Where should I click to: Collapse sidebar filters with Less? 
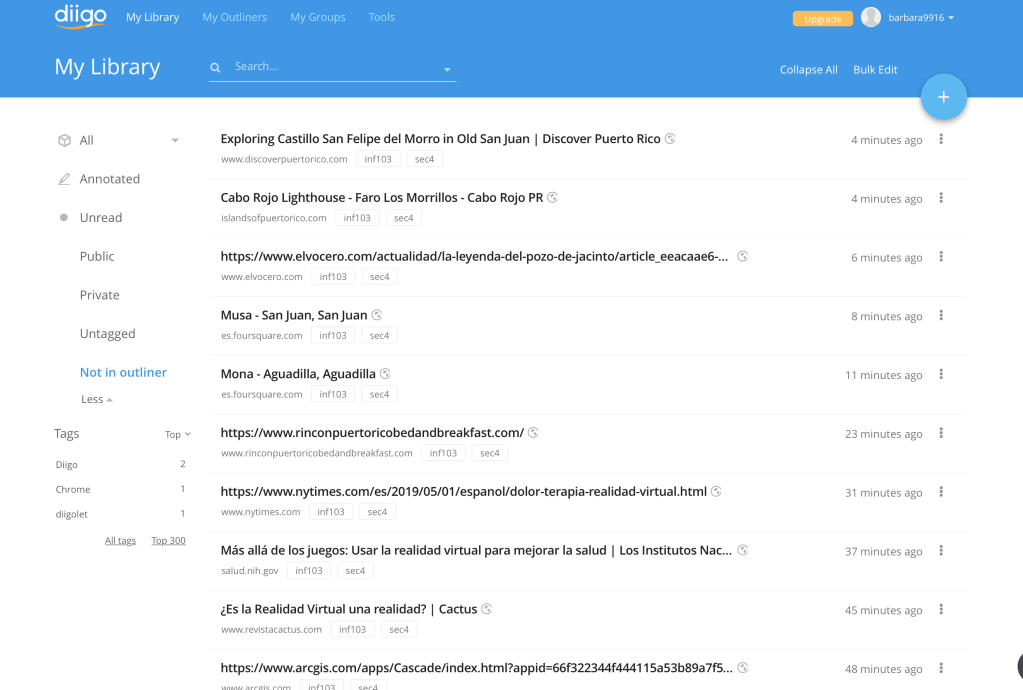pyautogui.click(x=96, y=399)
